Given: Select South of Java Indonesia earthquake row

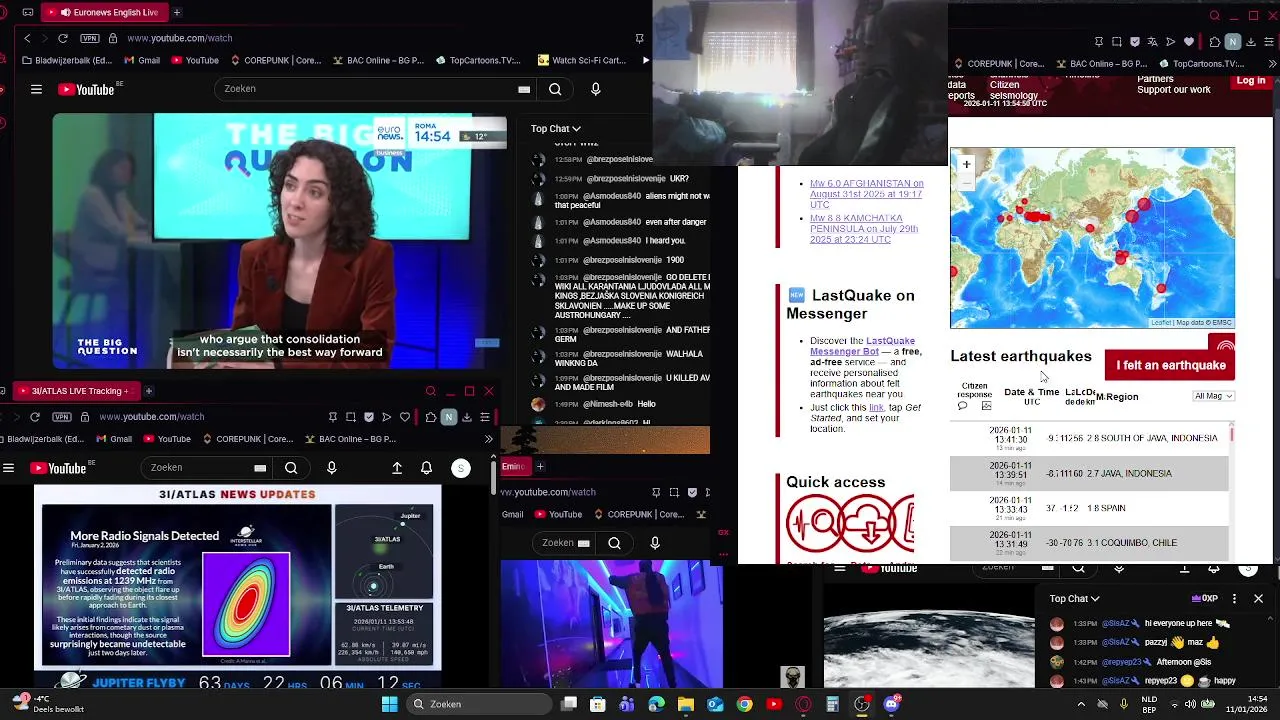Looking at the screenshot, I should coord(1089,438).
